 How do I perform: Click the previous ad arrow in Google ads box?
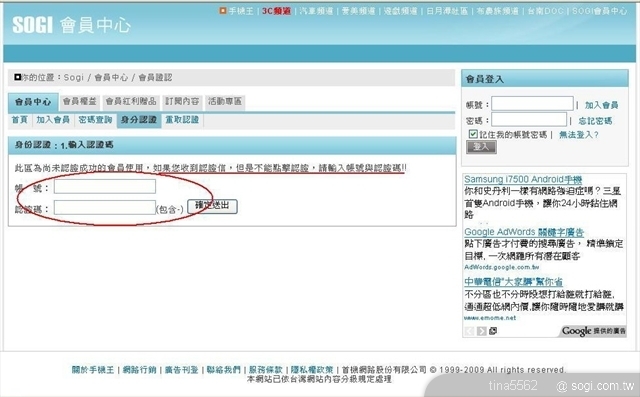[x=469, y=331]
